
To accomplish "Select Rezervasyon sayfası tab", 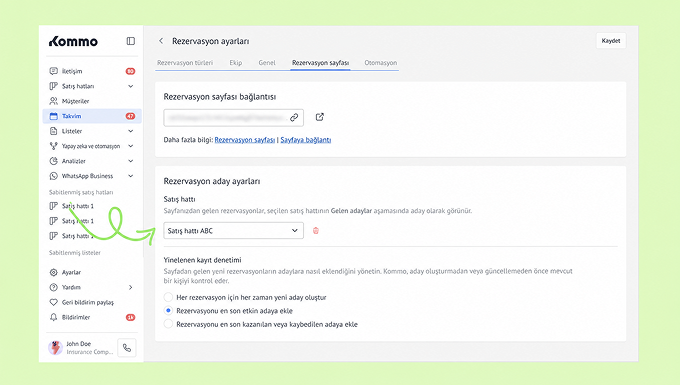I will pyautogui.click(x=320, y=63).
